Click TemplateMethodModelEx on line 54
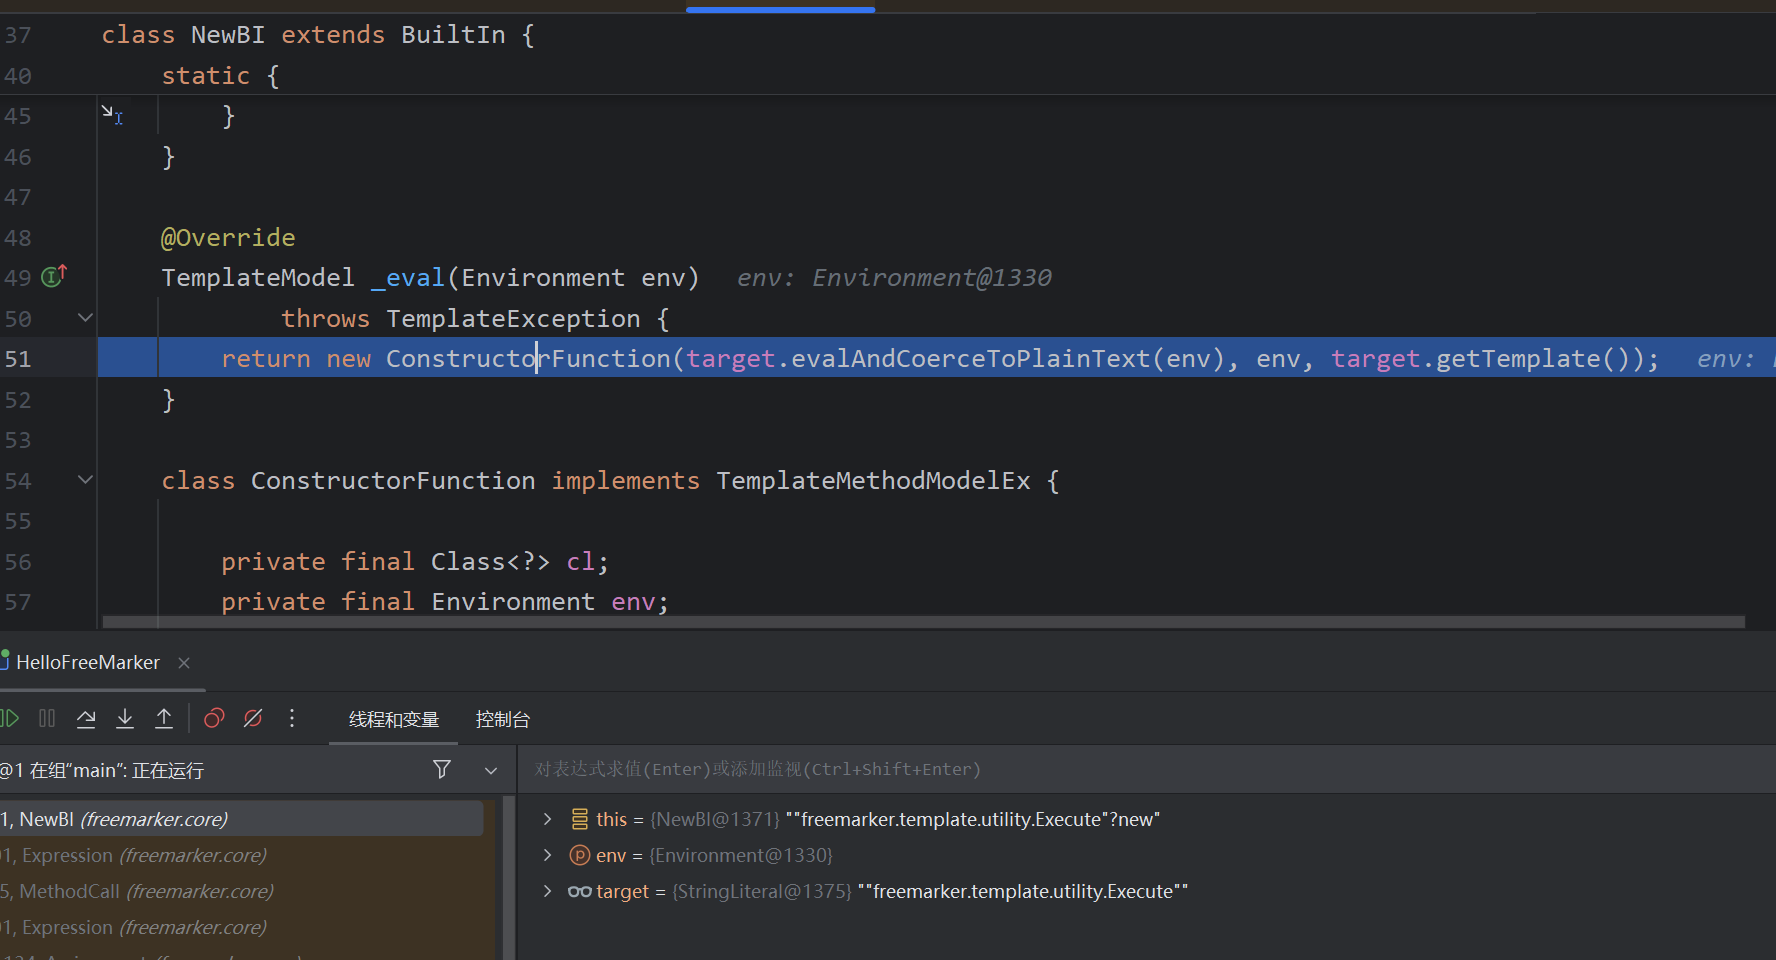The width and height of the screenshot is (1776, 960). (873, 481)
